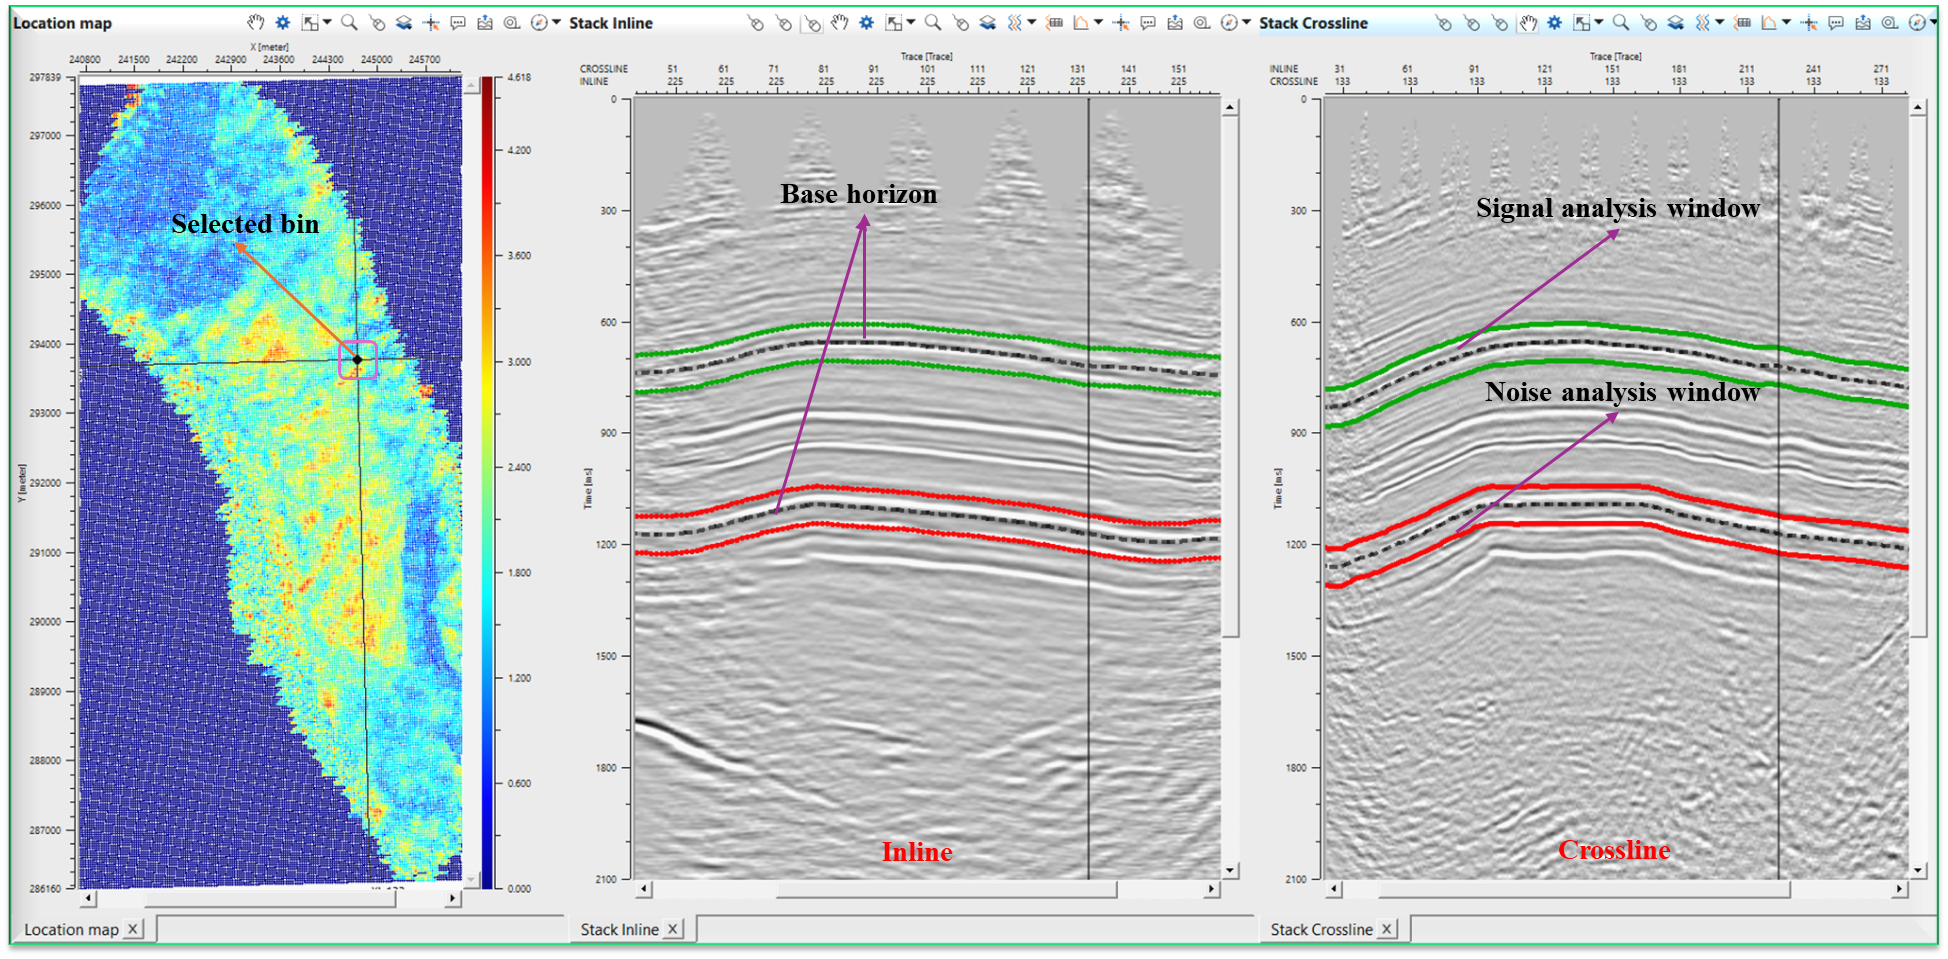Toggle first mouse mode button in Stack Crossline

coord(1443,22)
